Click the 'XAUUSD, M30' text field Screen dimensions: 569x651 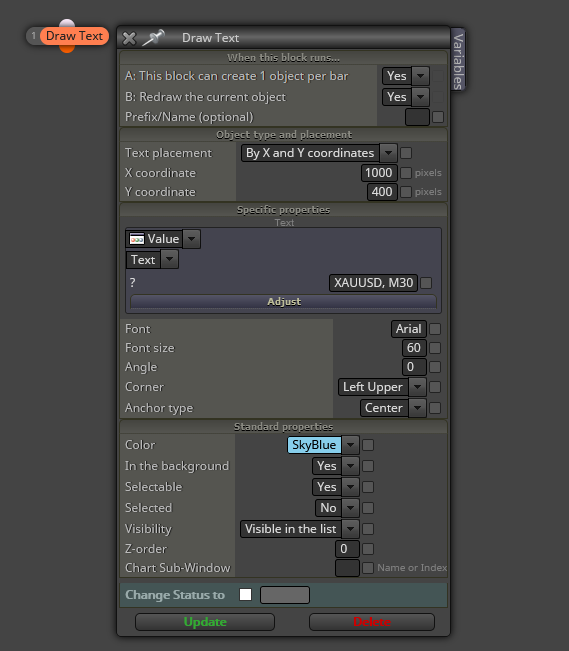tap(373, 283)
